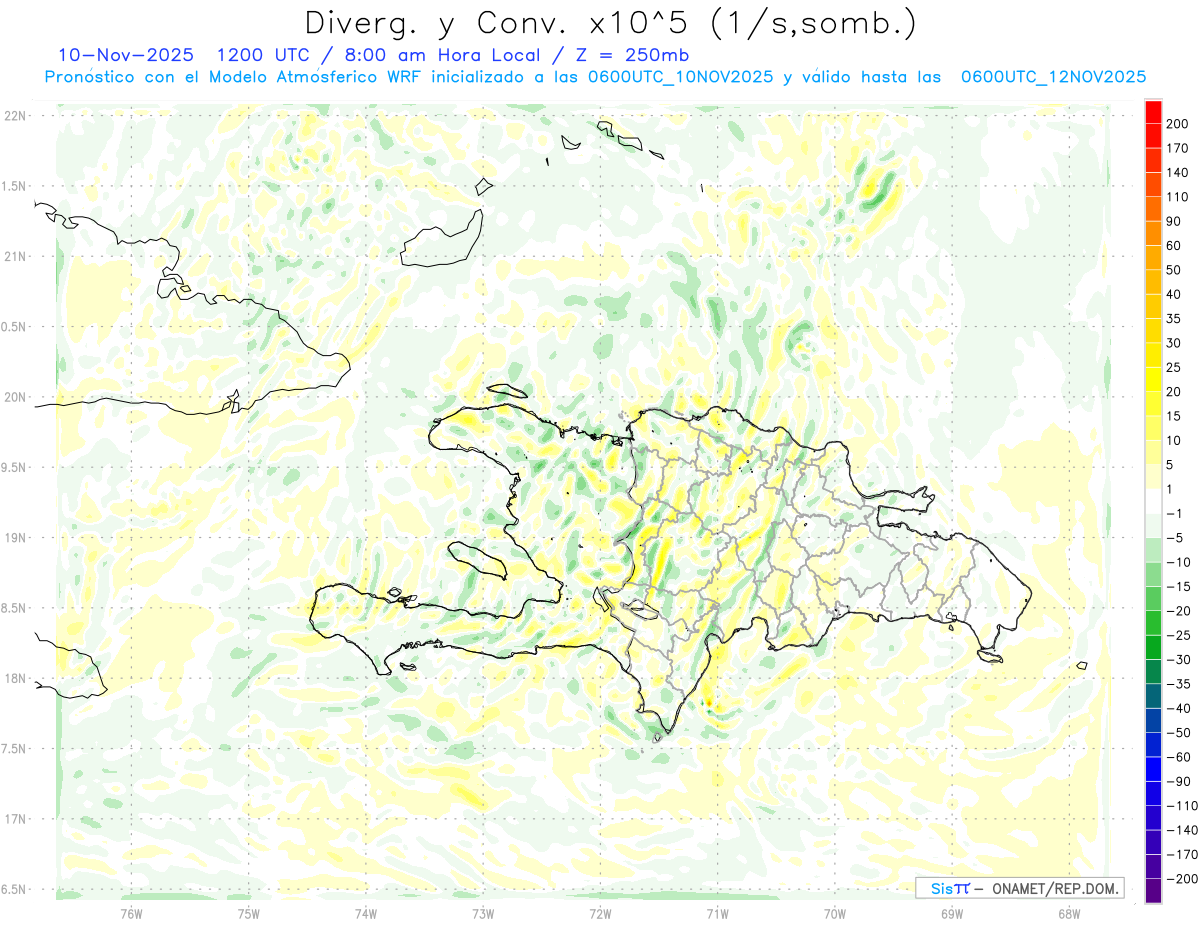Click the red swatch above 200 in colorbar
This screenshot has height=927, width=1200.
tap(1153, 112)
